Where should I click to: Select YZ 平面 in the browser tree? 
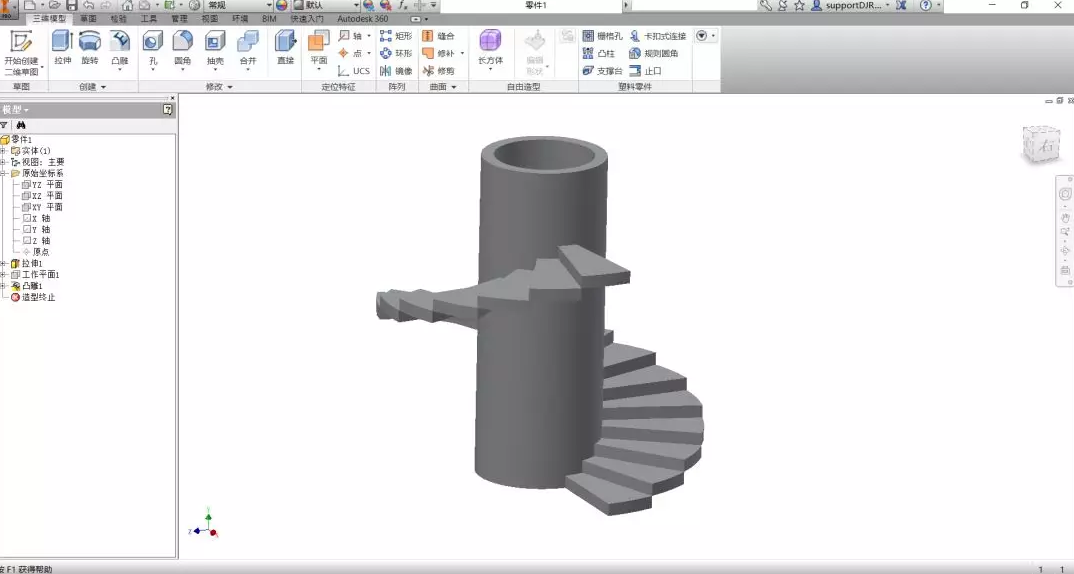pyautogui.click(x=42, y=184)
